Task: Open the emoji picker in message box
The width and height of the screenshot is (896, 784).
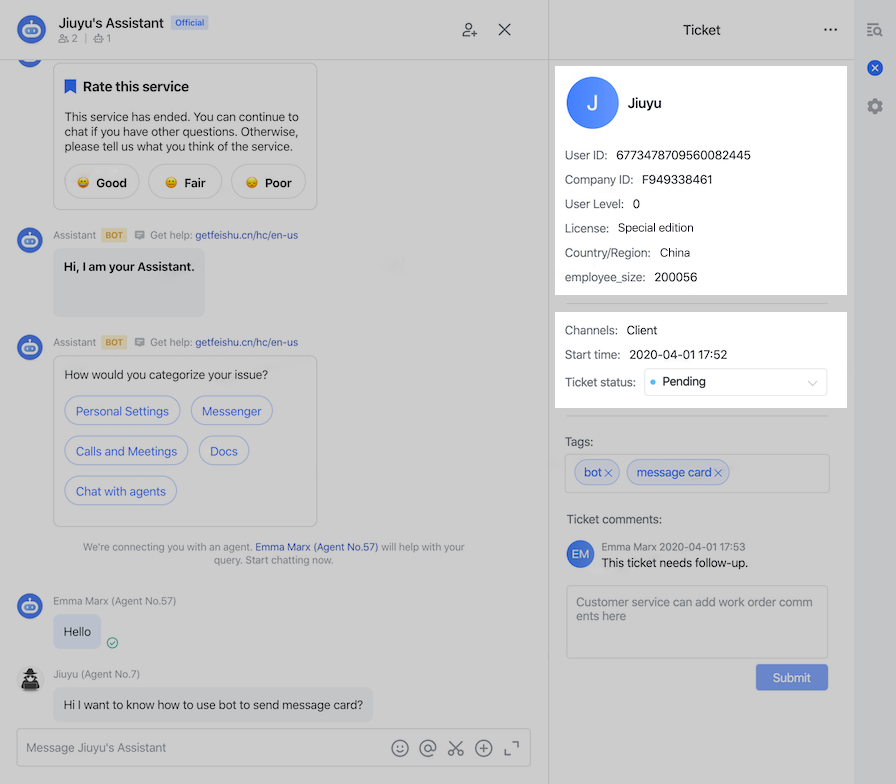Action: point(400,748)
